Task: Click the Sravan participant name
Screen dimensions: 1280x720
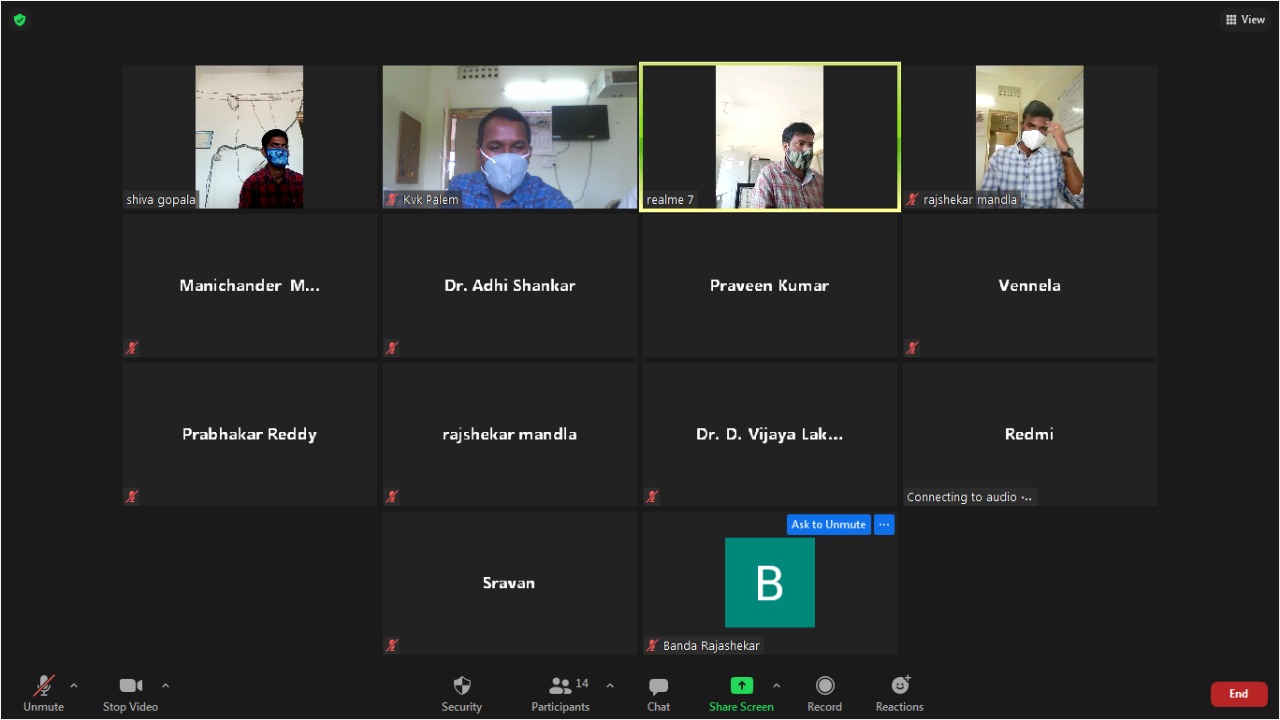Action: tap(509, 582)
